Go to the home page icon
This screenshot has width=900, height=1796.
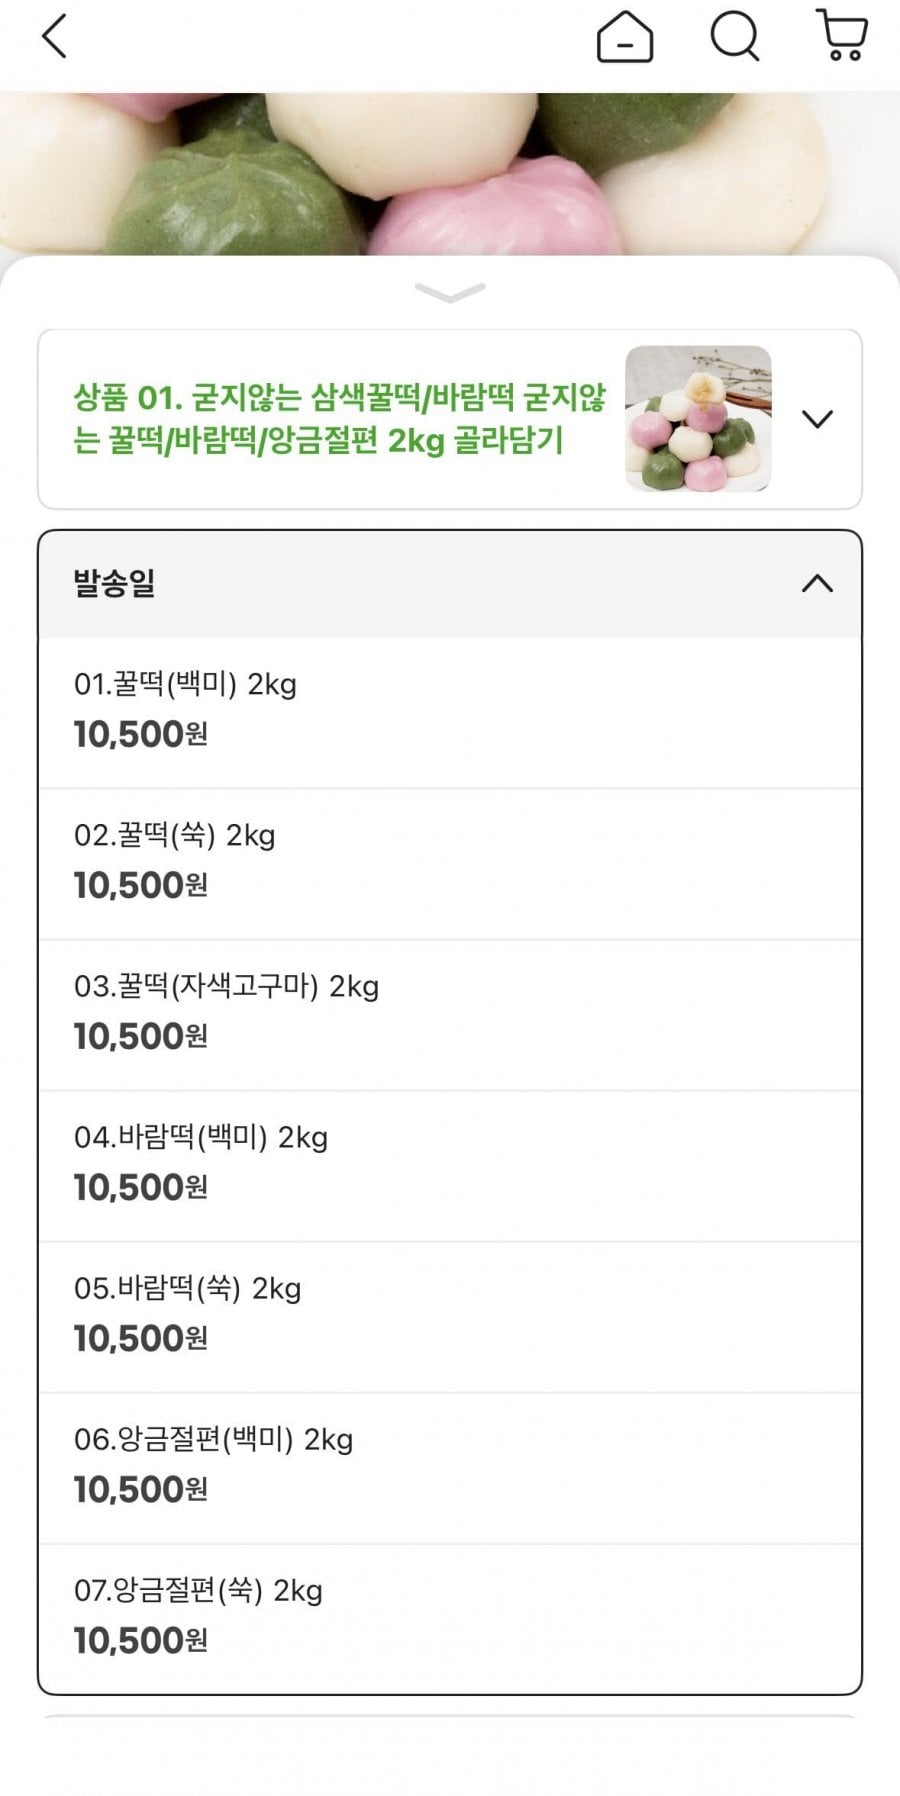click(x=625, y=38)
